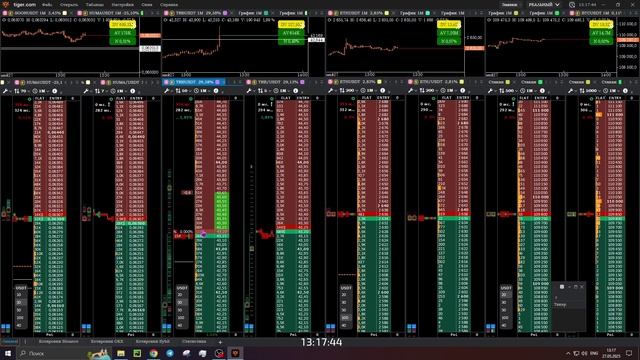Click purple link-color square on TRB/USDT order book tab
640x360 pixels.
(x=302, y=82)
